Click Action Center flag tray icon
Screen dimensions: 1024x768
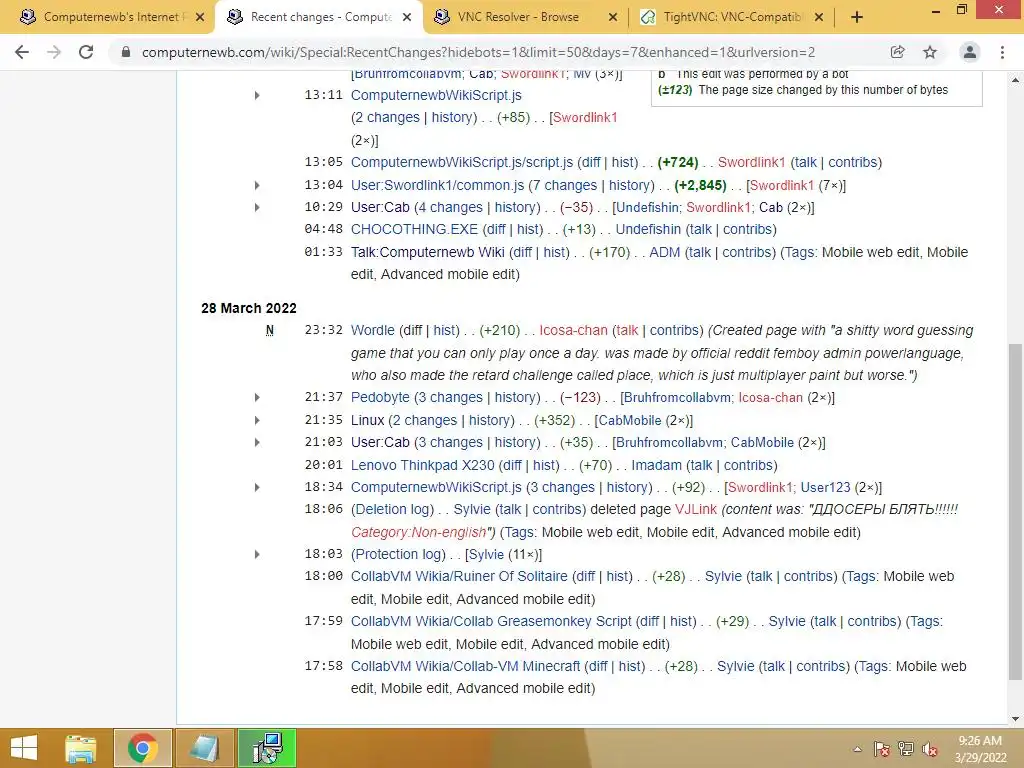click(881, 749)
